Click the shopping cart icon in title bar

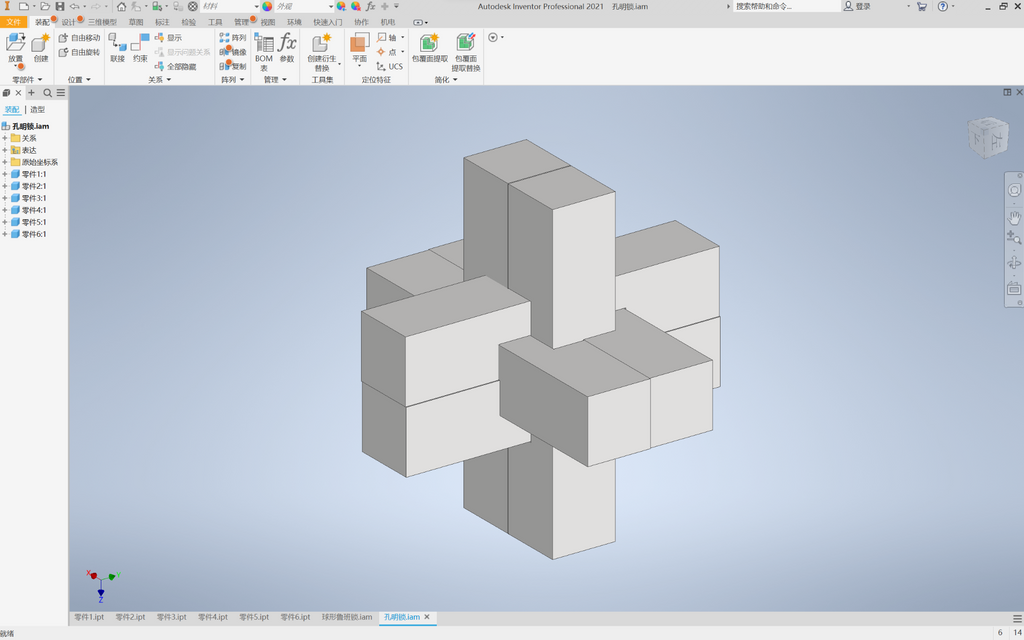tap(921, 7)
